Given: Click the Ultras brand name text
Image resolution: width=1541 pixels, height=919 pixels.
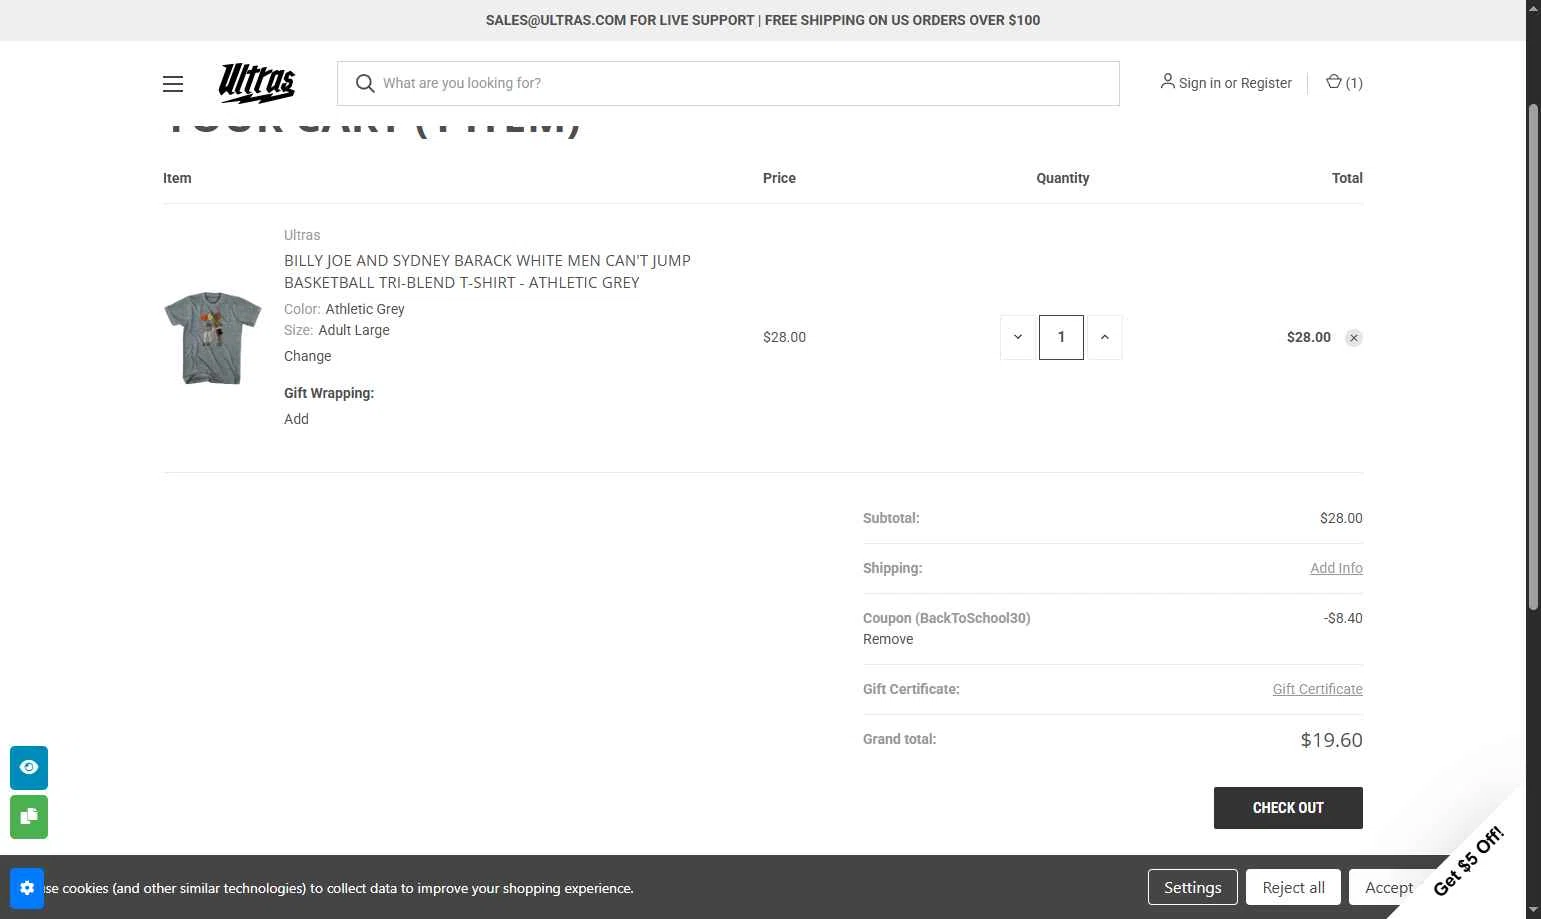Looking at the screenshot, I should 302,235.
